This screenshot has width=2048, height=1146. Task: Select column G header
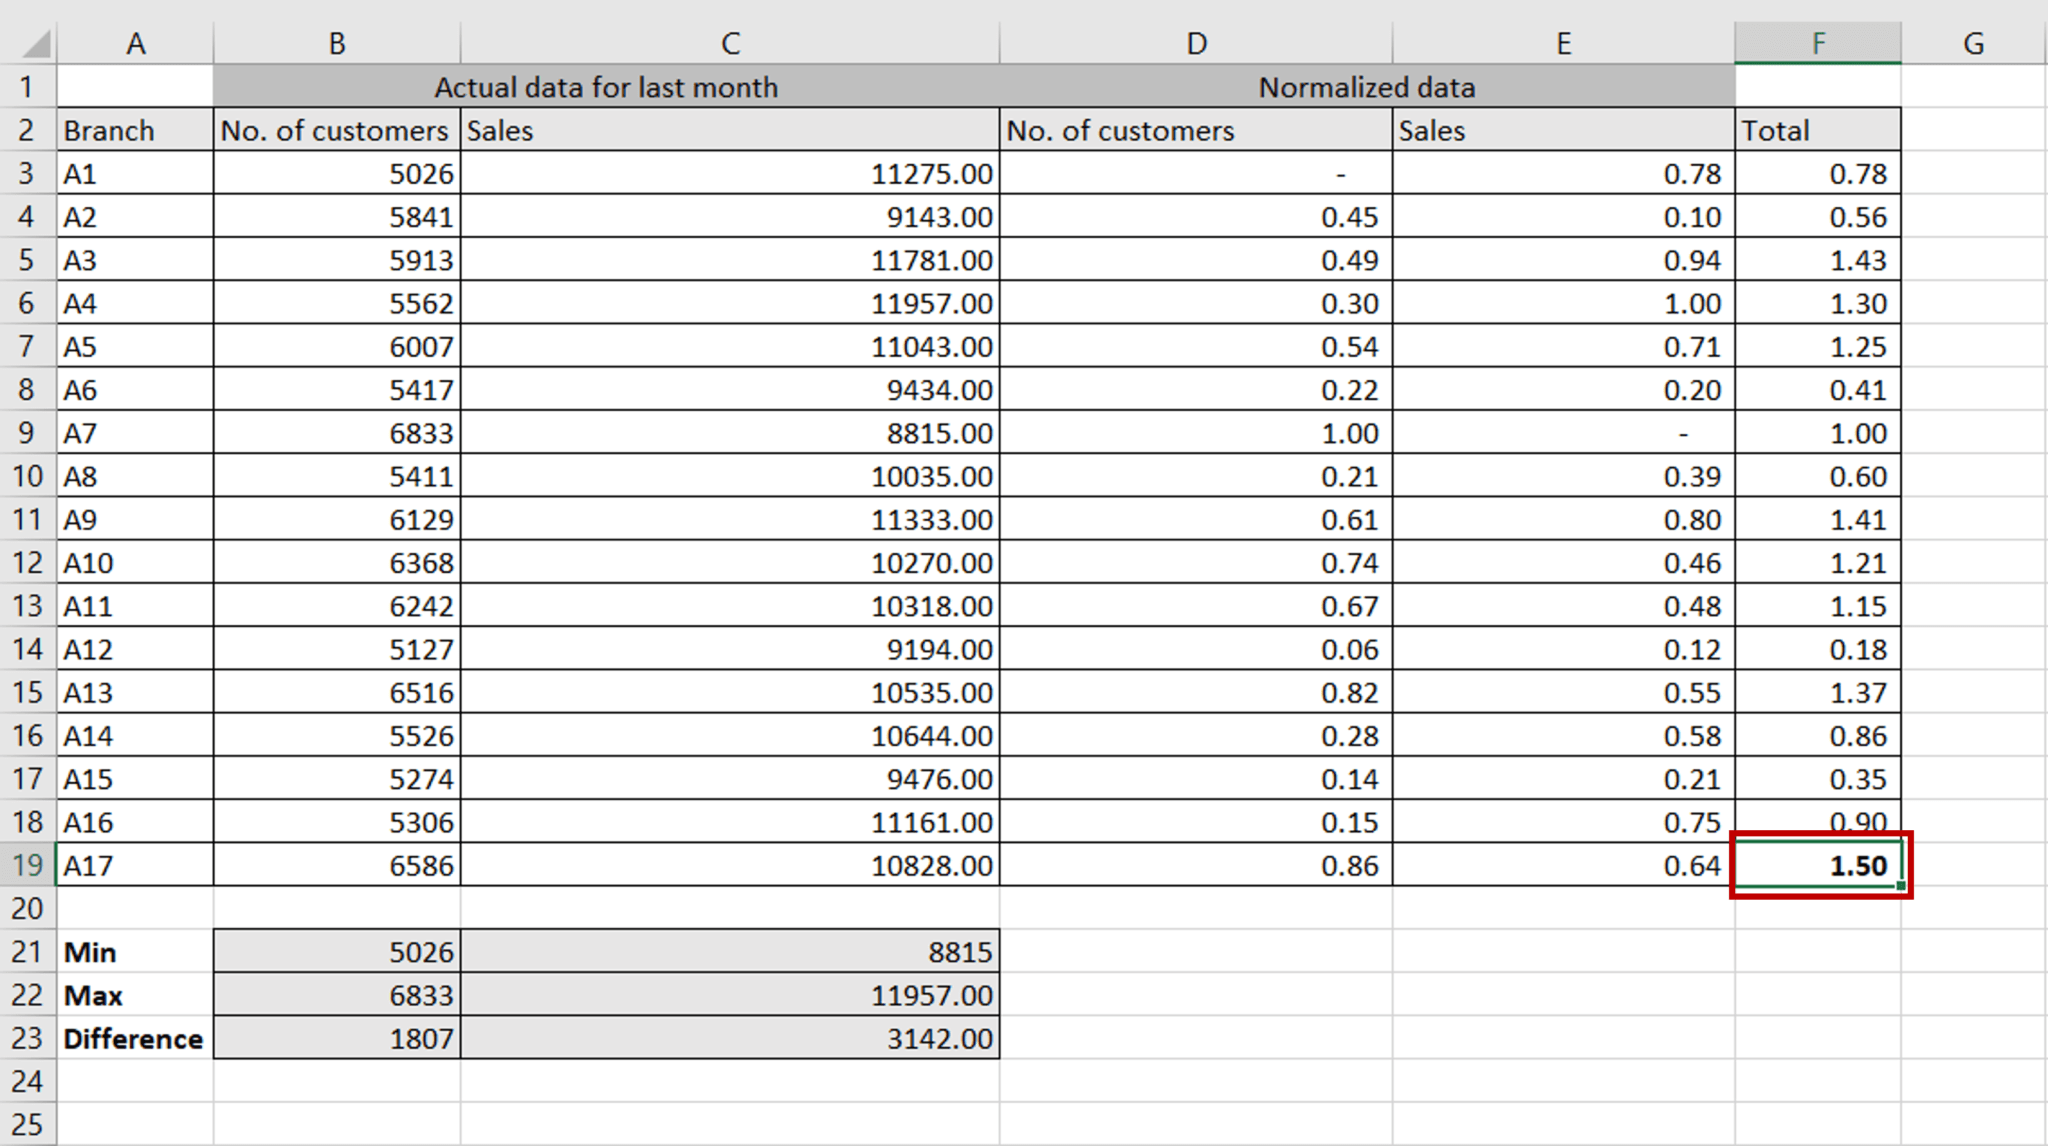click(x=1972, y=44)
